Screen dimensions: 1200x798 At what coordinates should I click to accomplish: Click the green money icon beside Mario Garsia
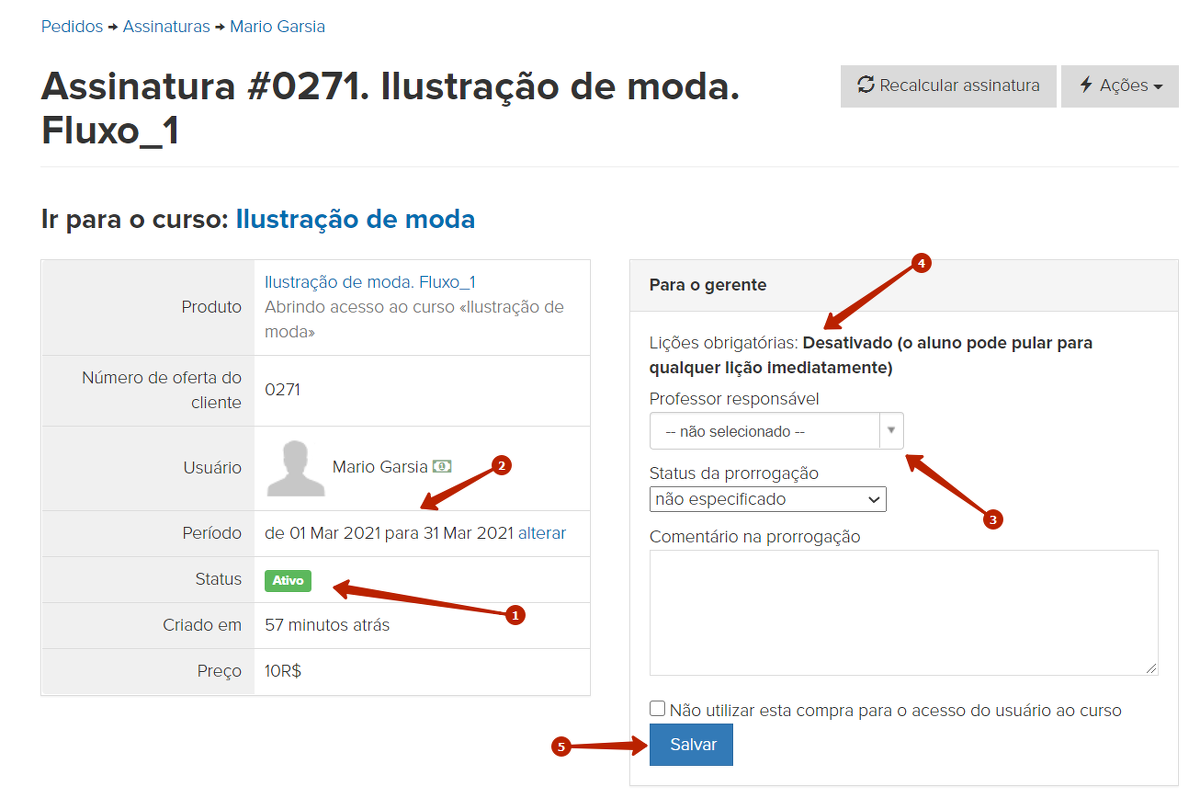click(x=442, y=466)
